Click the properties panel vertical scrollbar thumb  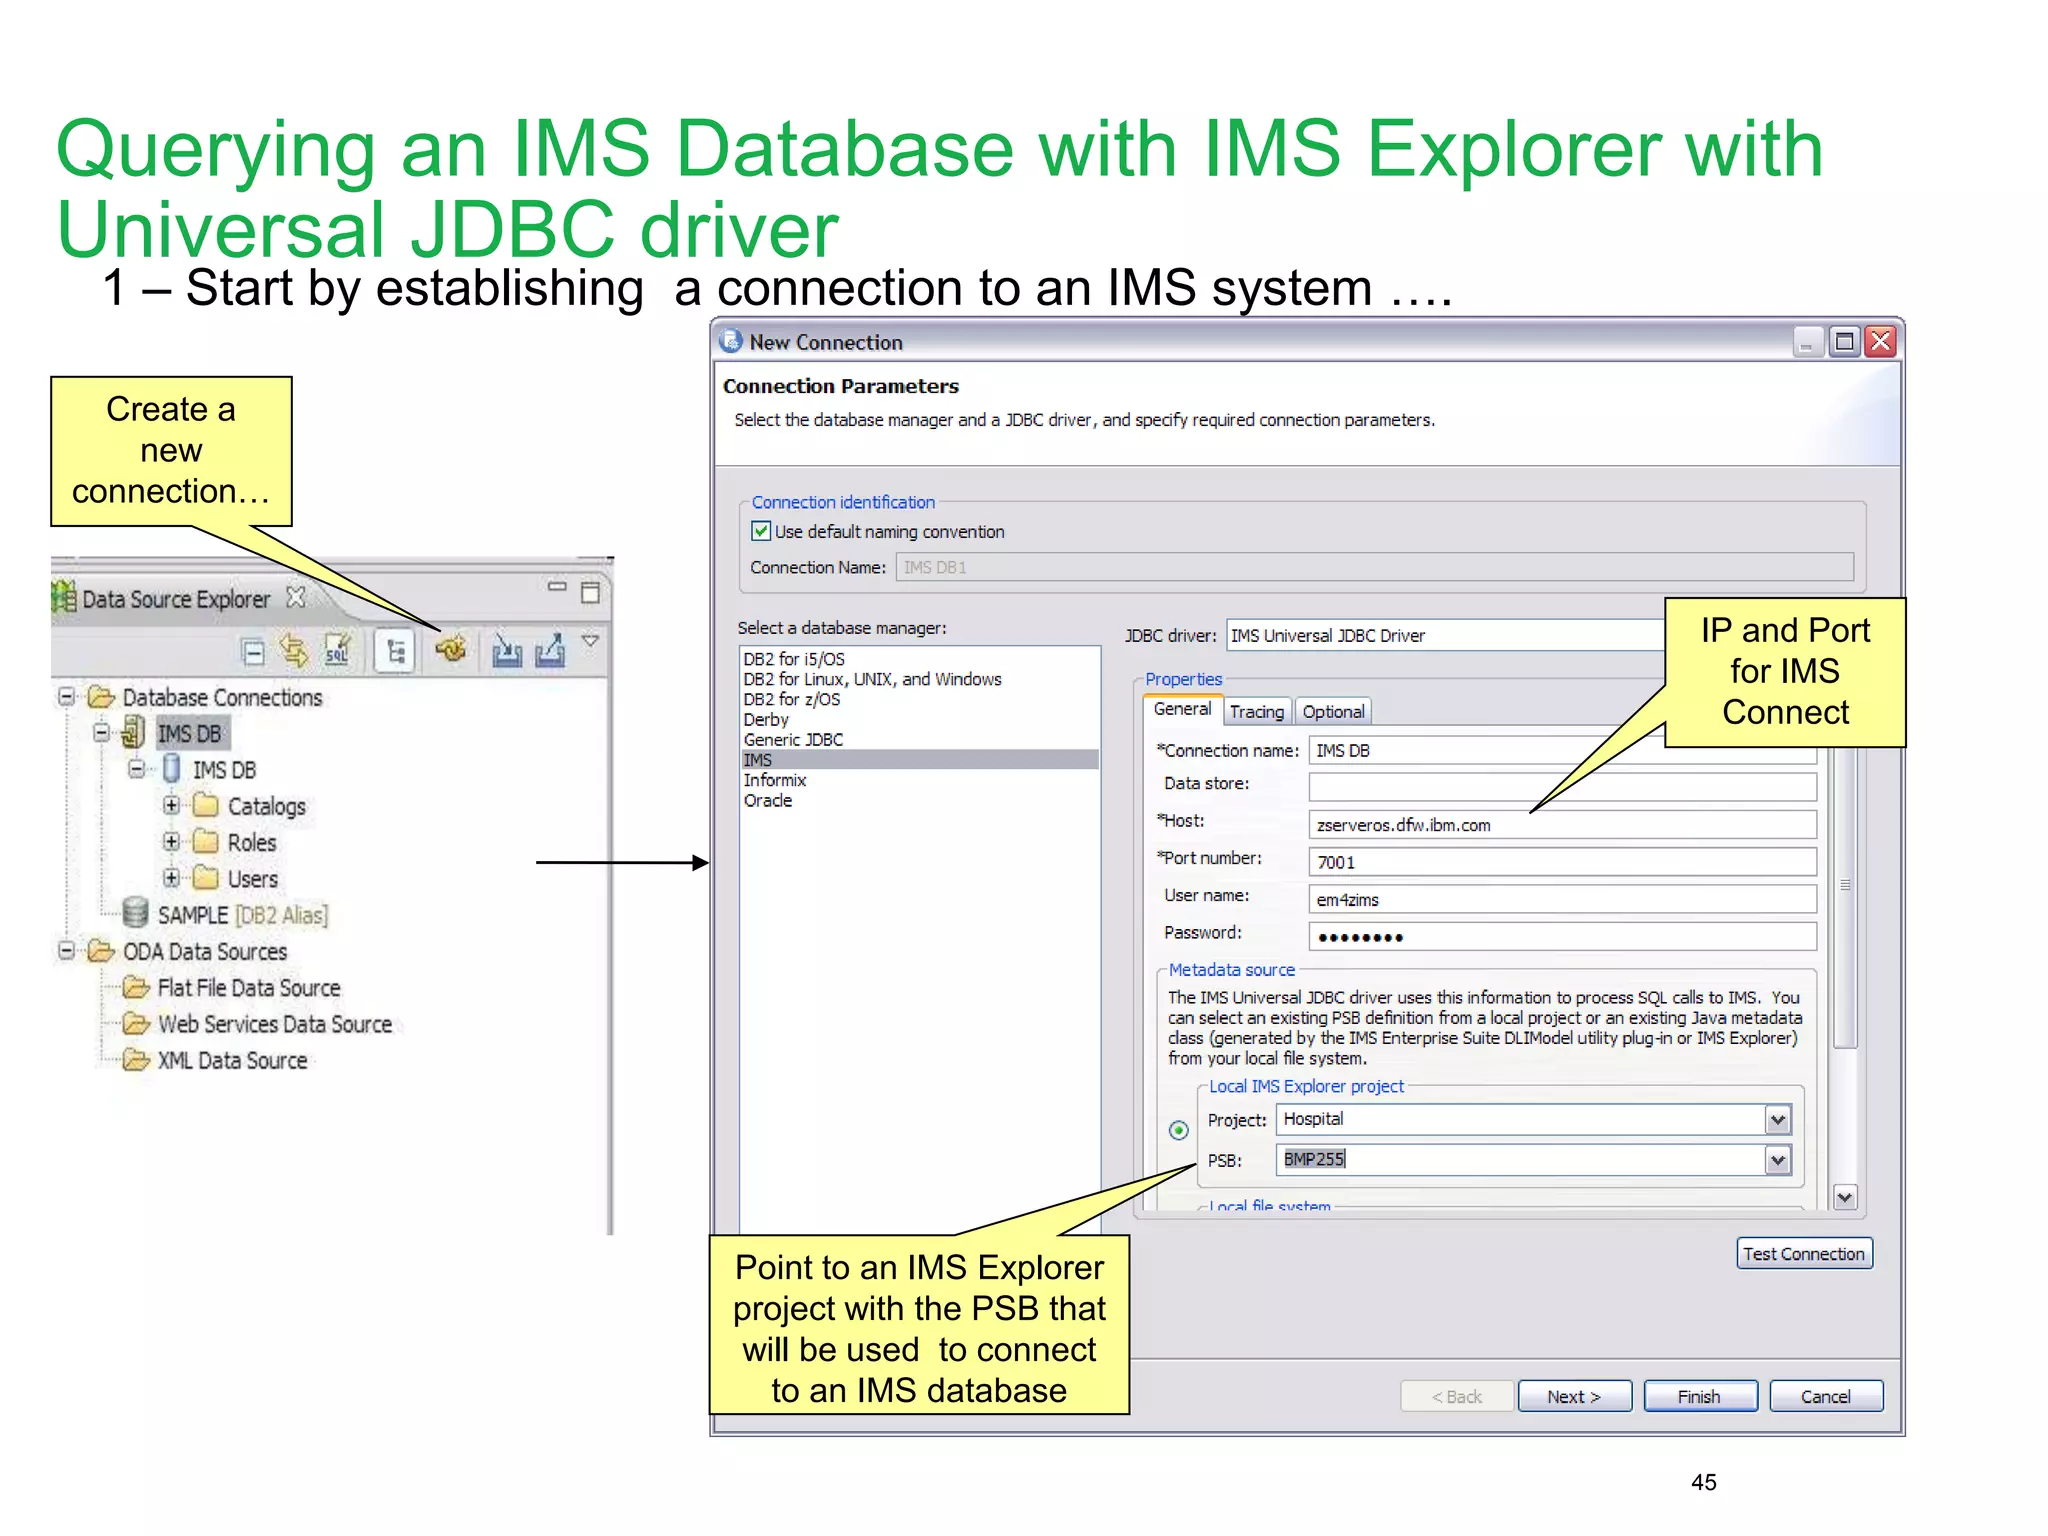(x=1845, y=896)
